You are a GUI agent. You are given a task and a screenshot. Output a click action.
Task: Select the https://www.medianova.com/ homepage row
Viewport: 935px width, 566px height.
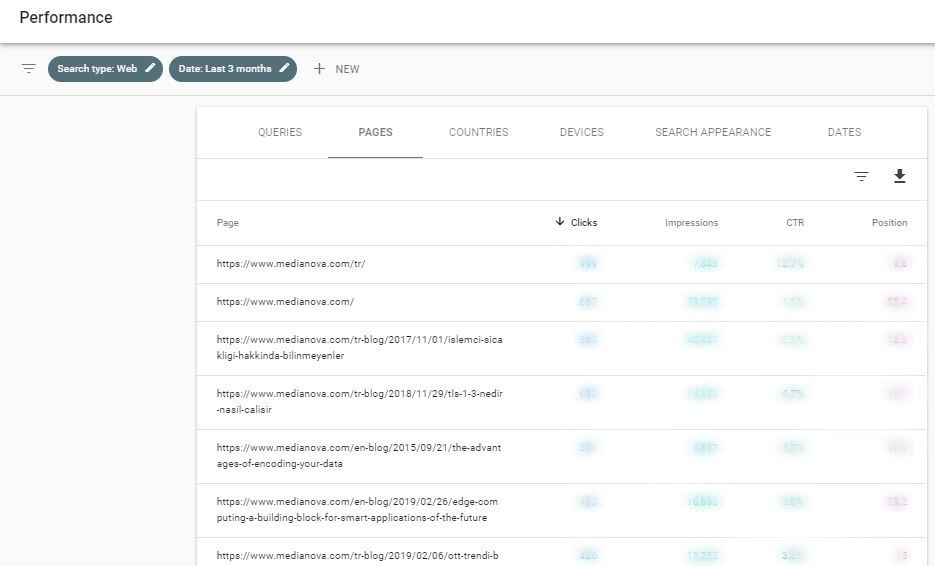tap(562, 302)
